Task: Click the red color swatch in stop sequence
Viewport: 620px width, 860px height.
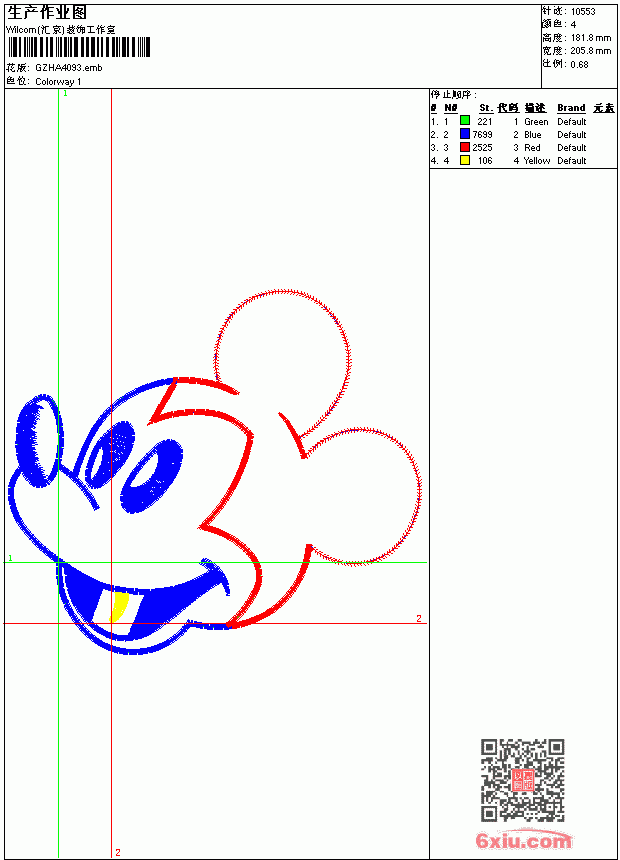Action: click(x=465, y=147)
